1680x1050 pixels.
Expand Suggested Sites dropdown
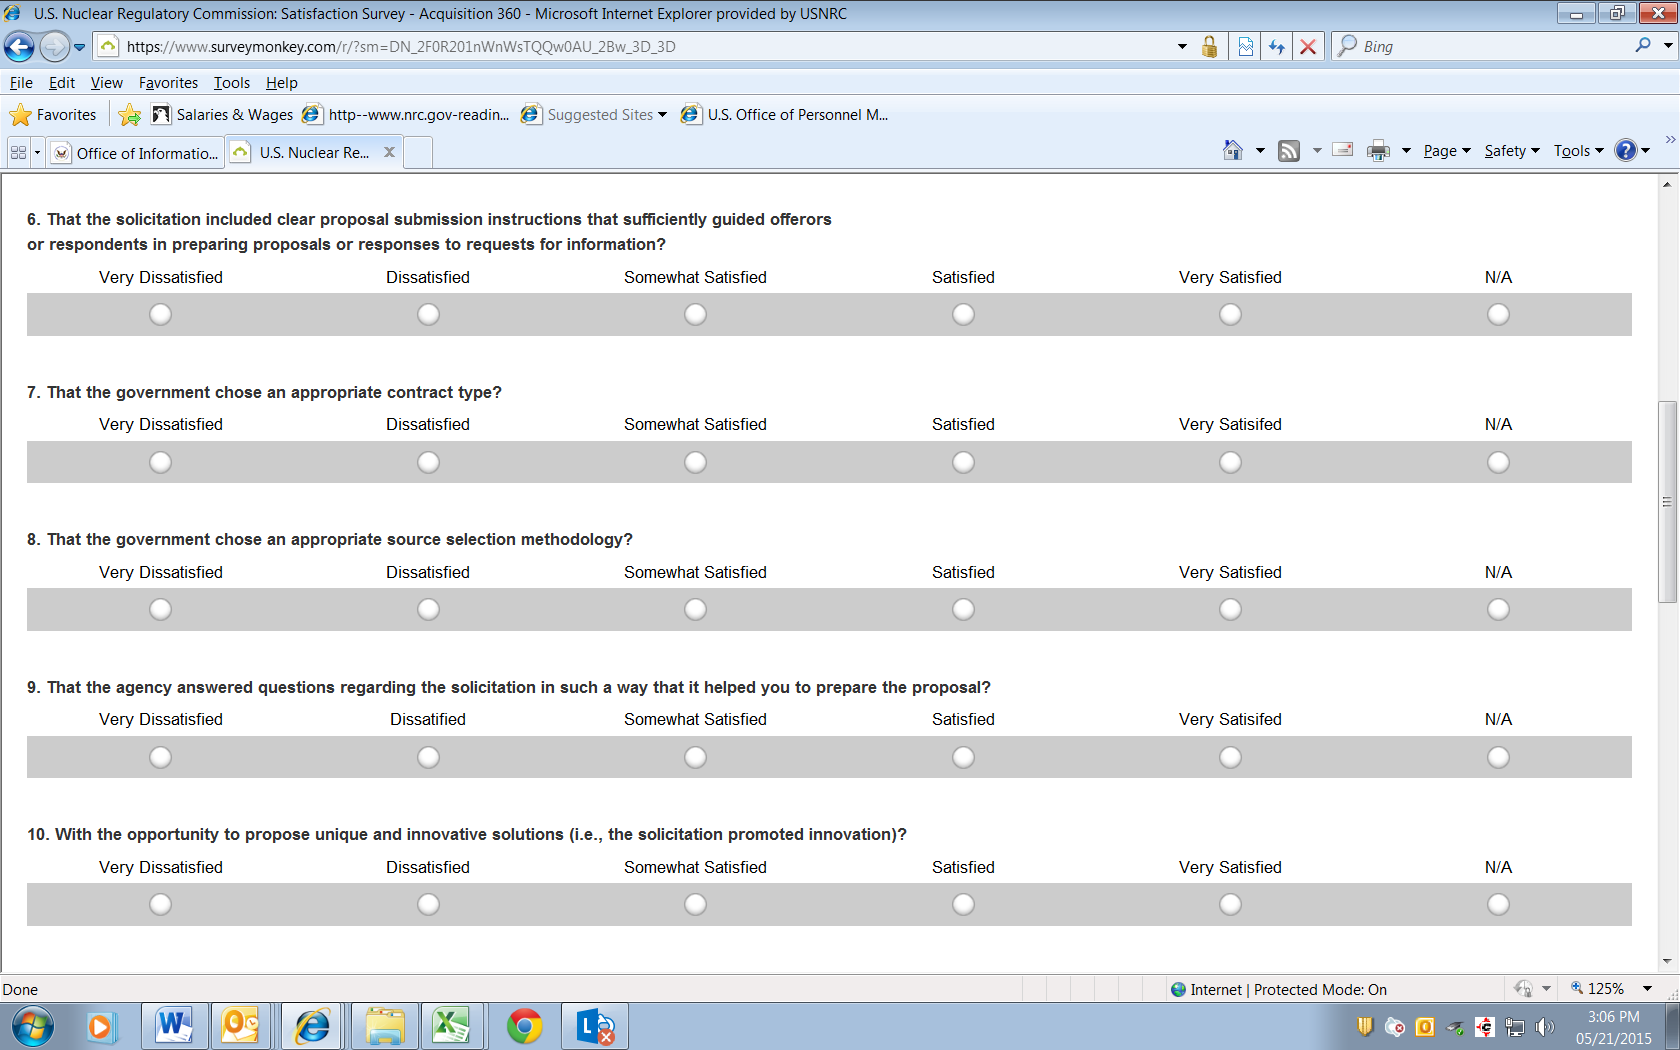[662, 115]
